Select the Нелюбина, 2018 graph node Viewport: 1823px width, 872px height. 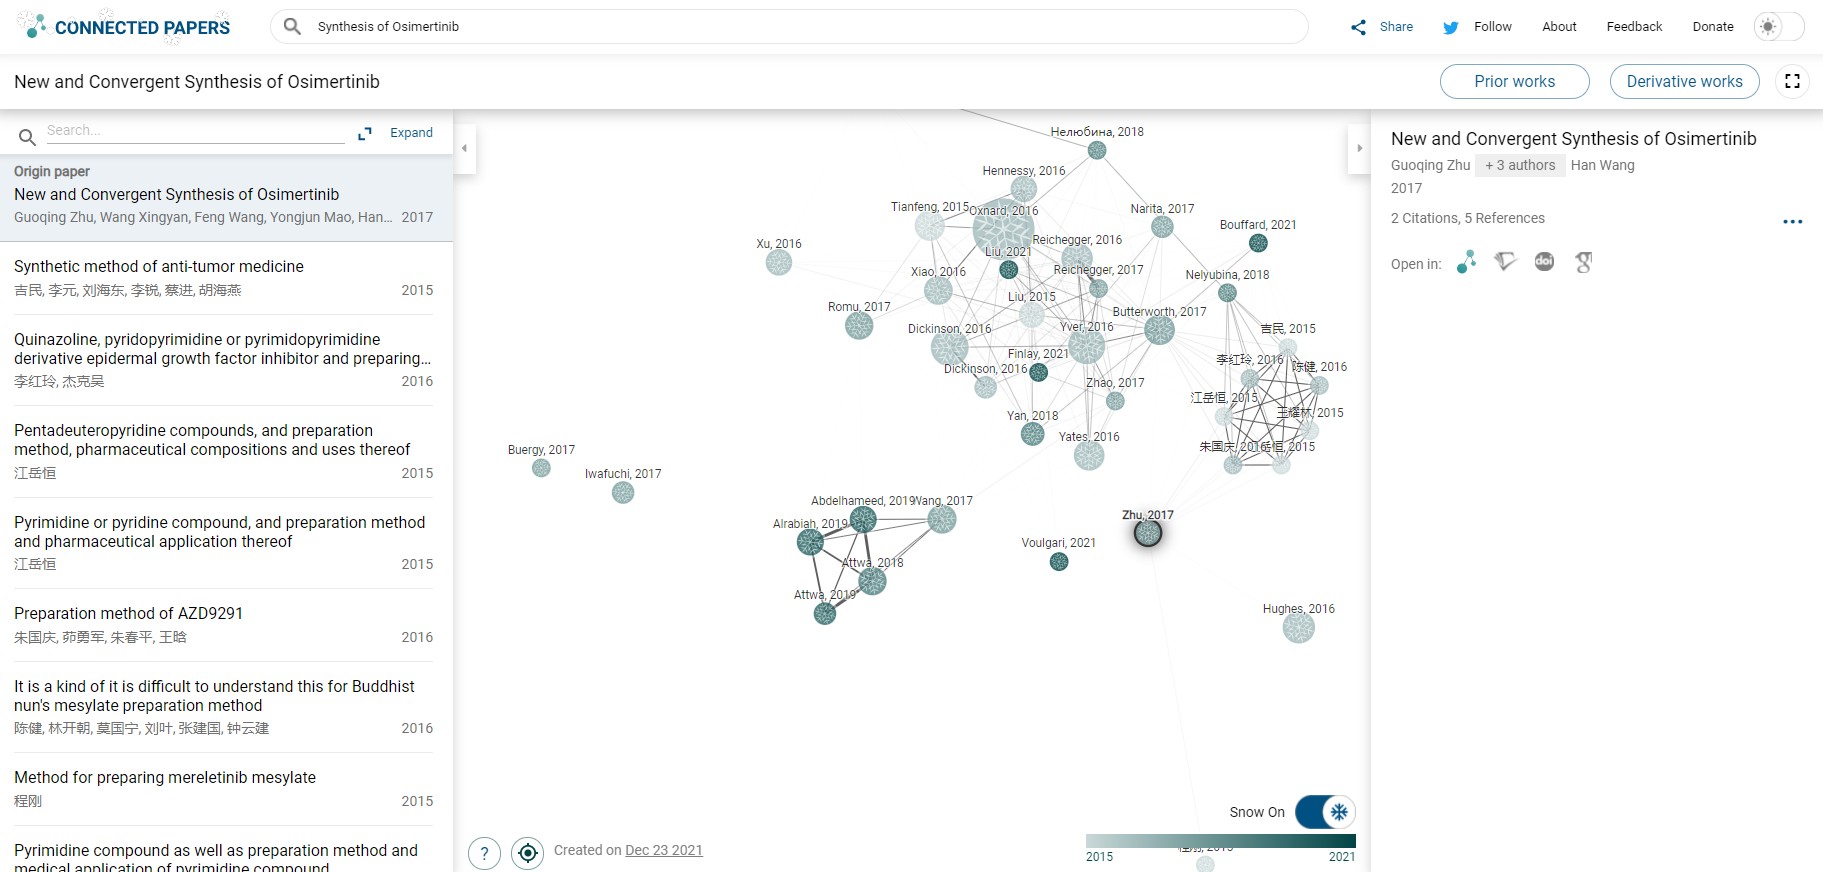click(x=1097, y=150)
